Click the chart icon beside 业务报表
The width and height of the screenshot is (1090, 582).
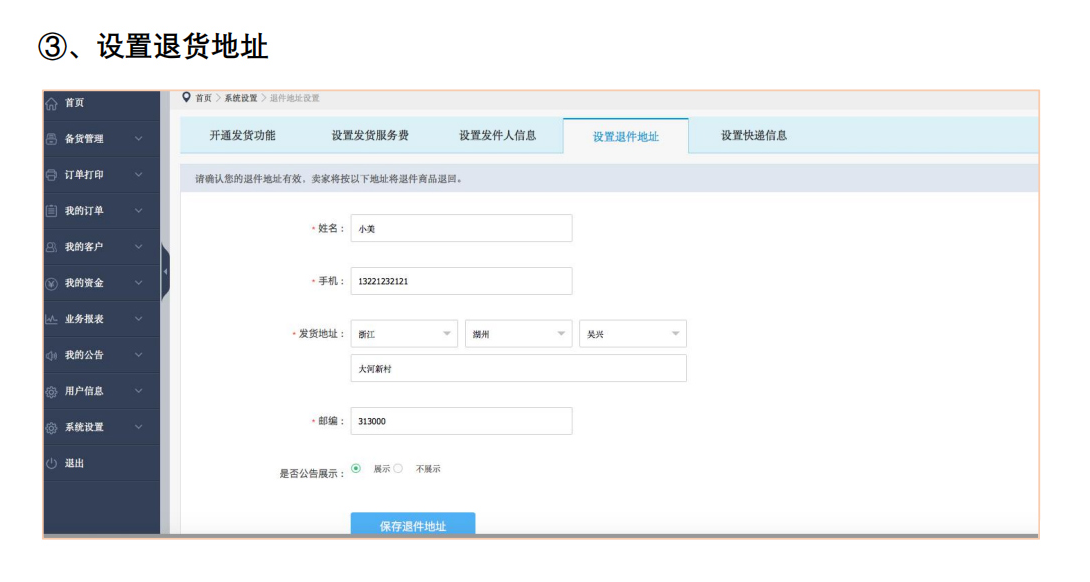[x=51, y=319]
